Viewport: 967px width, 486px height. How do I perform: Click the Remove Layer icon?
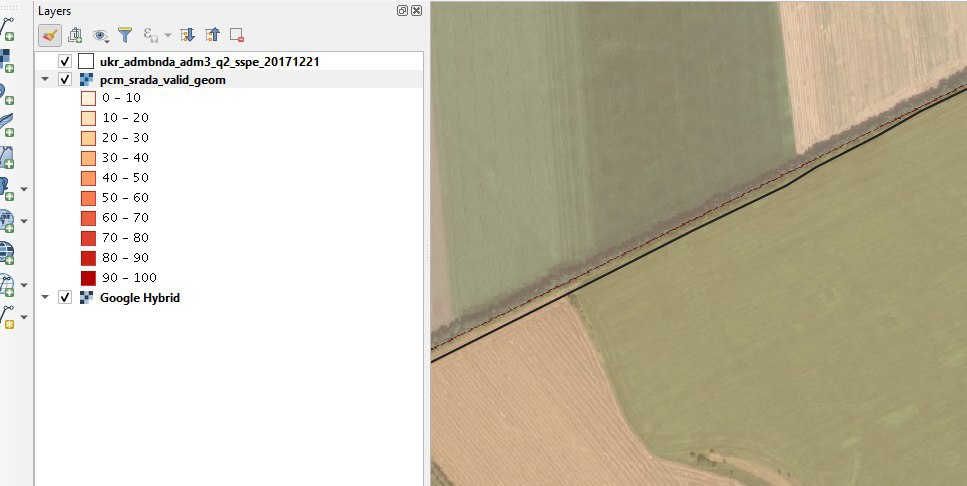pyautogui.click(x=237, y=35)
